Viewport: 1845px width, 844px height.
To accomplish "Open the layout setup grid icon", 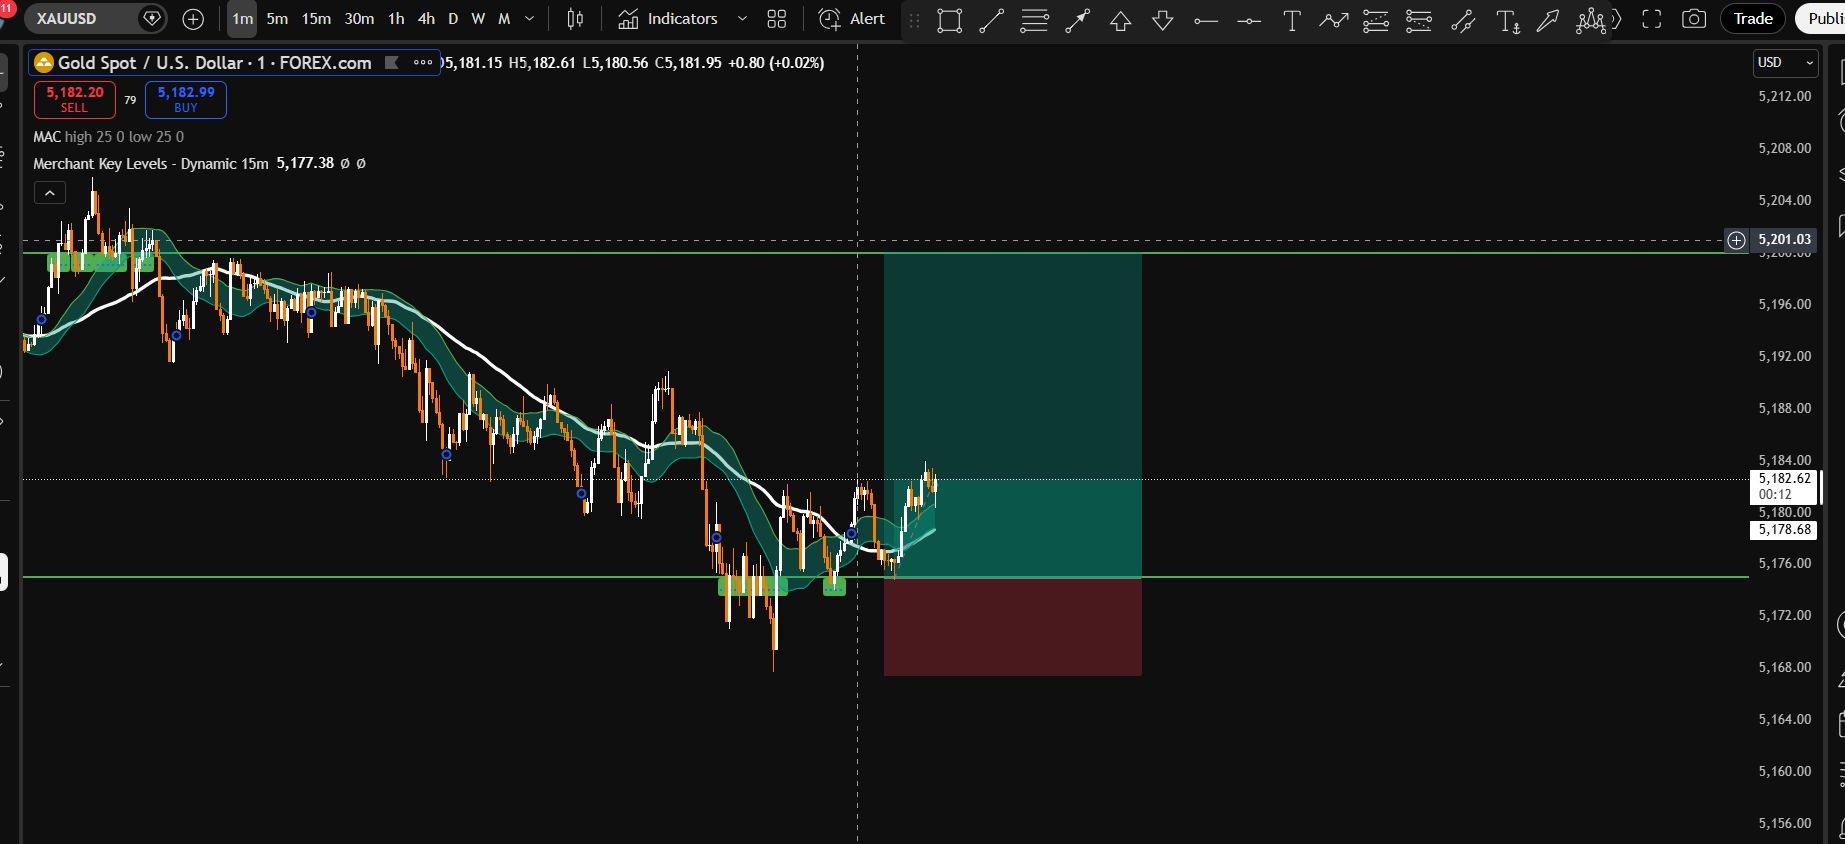I will [x=776, y=19].
